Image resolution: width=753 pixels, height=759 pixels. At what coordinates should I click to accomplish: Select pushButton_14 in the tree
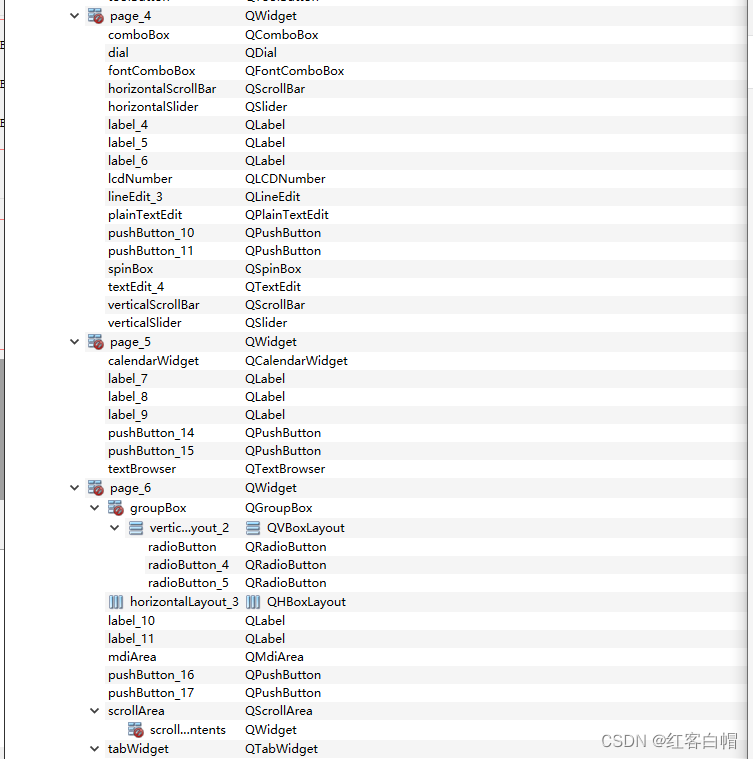pos(151,433)
